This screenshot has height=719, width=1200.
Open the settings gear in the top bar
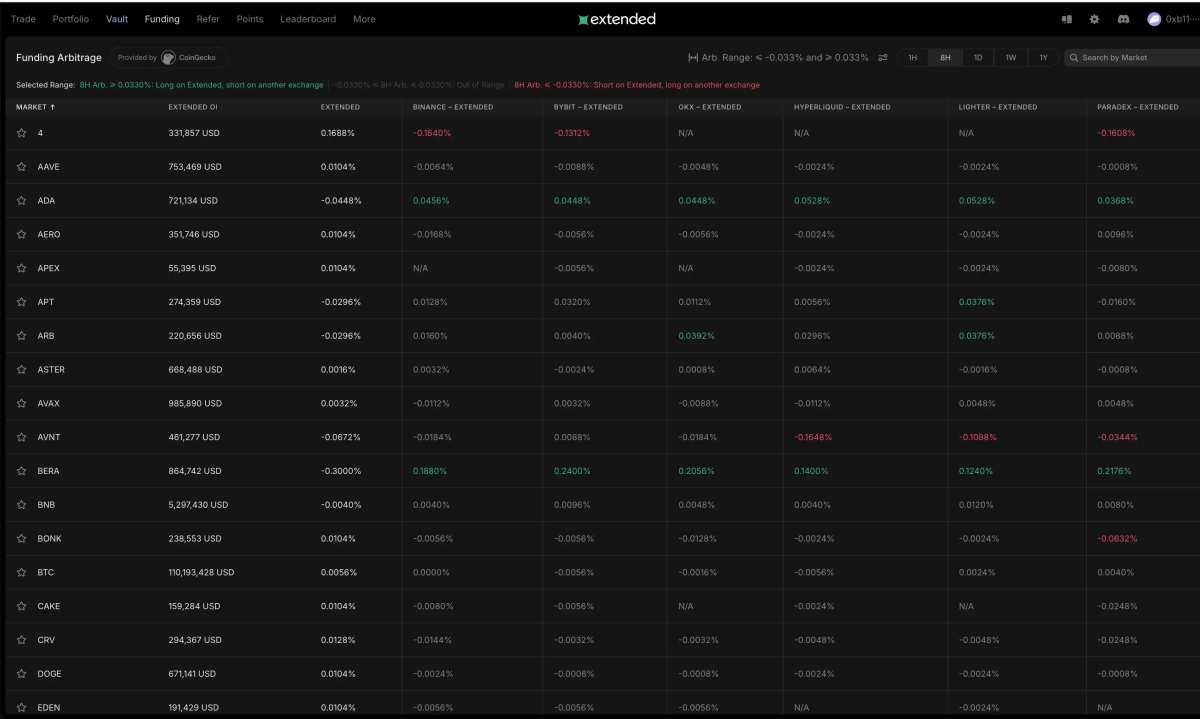(1093, 18)
